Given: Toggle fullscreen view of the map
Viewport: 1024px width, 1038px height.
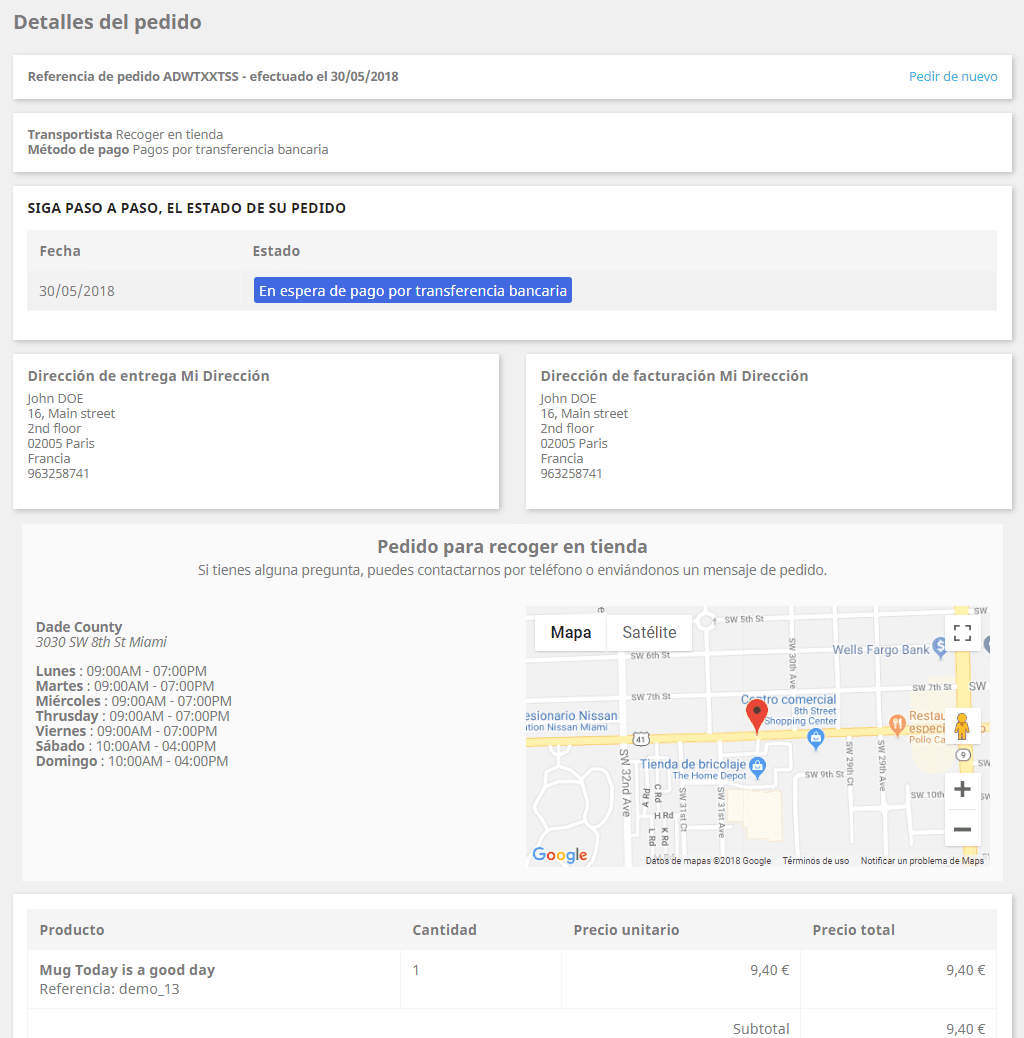Looking at the screenshot, I should [x=962, y=633].
